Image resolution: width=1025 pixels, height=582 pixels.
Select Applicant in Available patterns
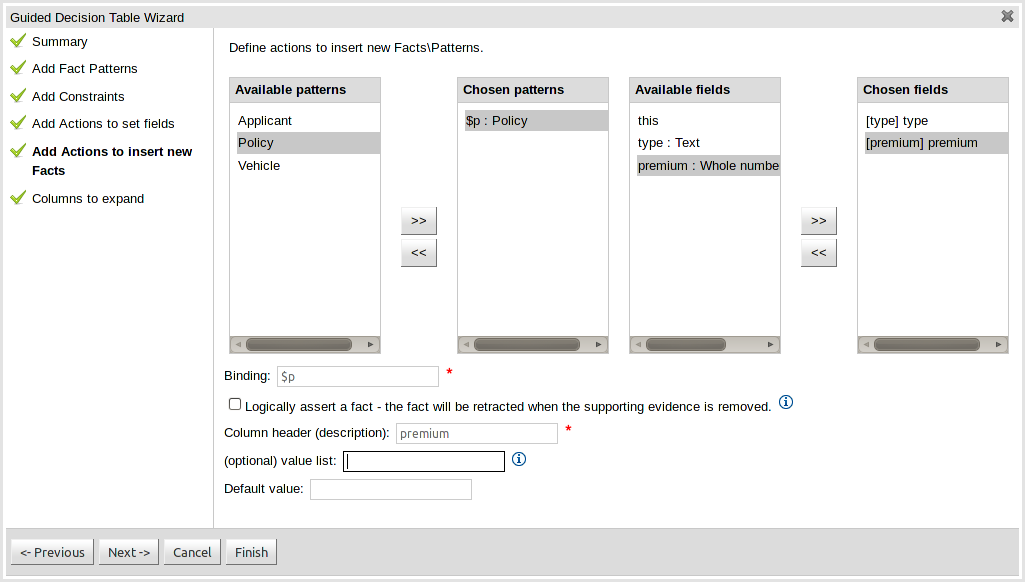pyautogui.click(x=265, y=121)
